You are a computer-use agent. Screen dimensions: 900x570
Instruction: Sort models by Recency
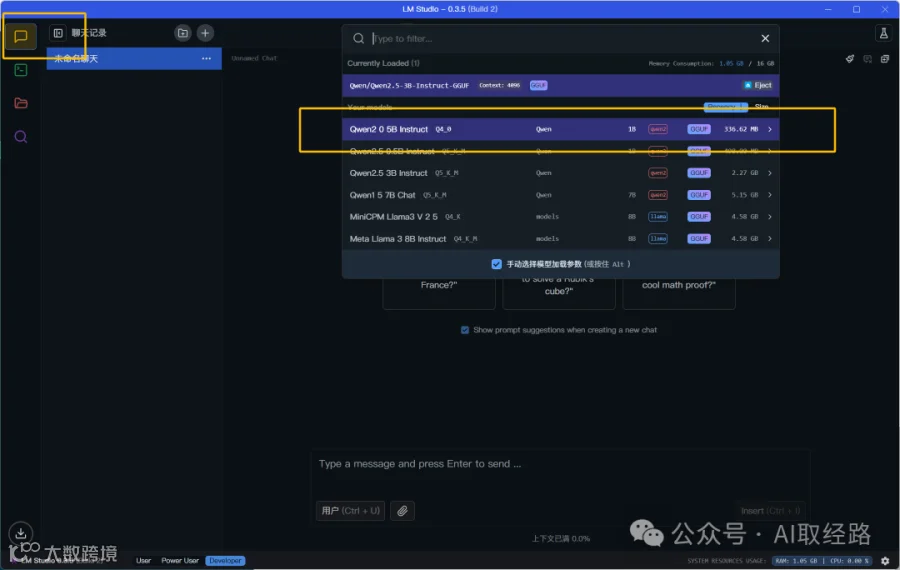pyautogui.click(x=725, y=107)
